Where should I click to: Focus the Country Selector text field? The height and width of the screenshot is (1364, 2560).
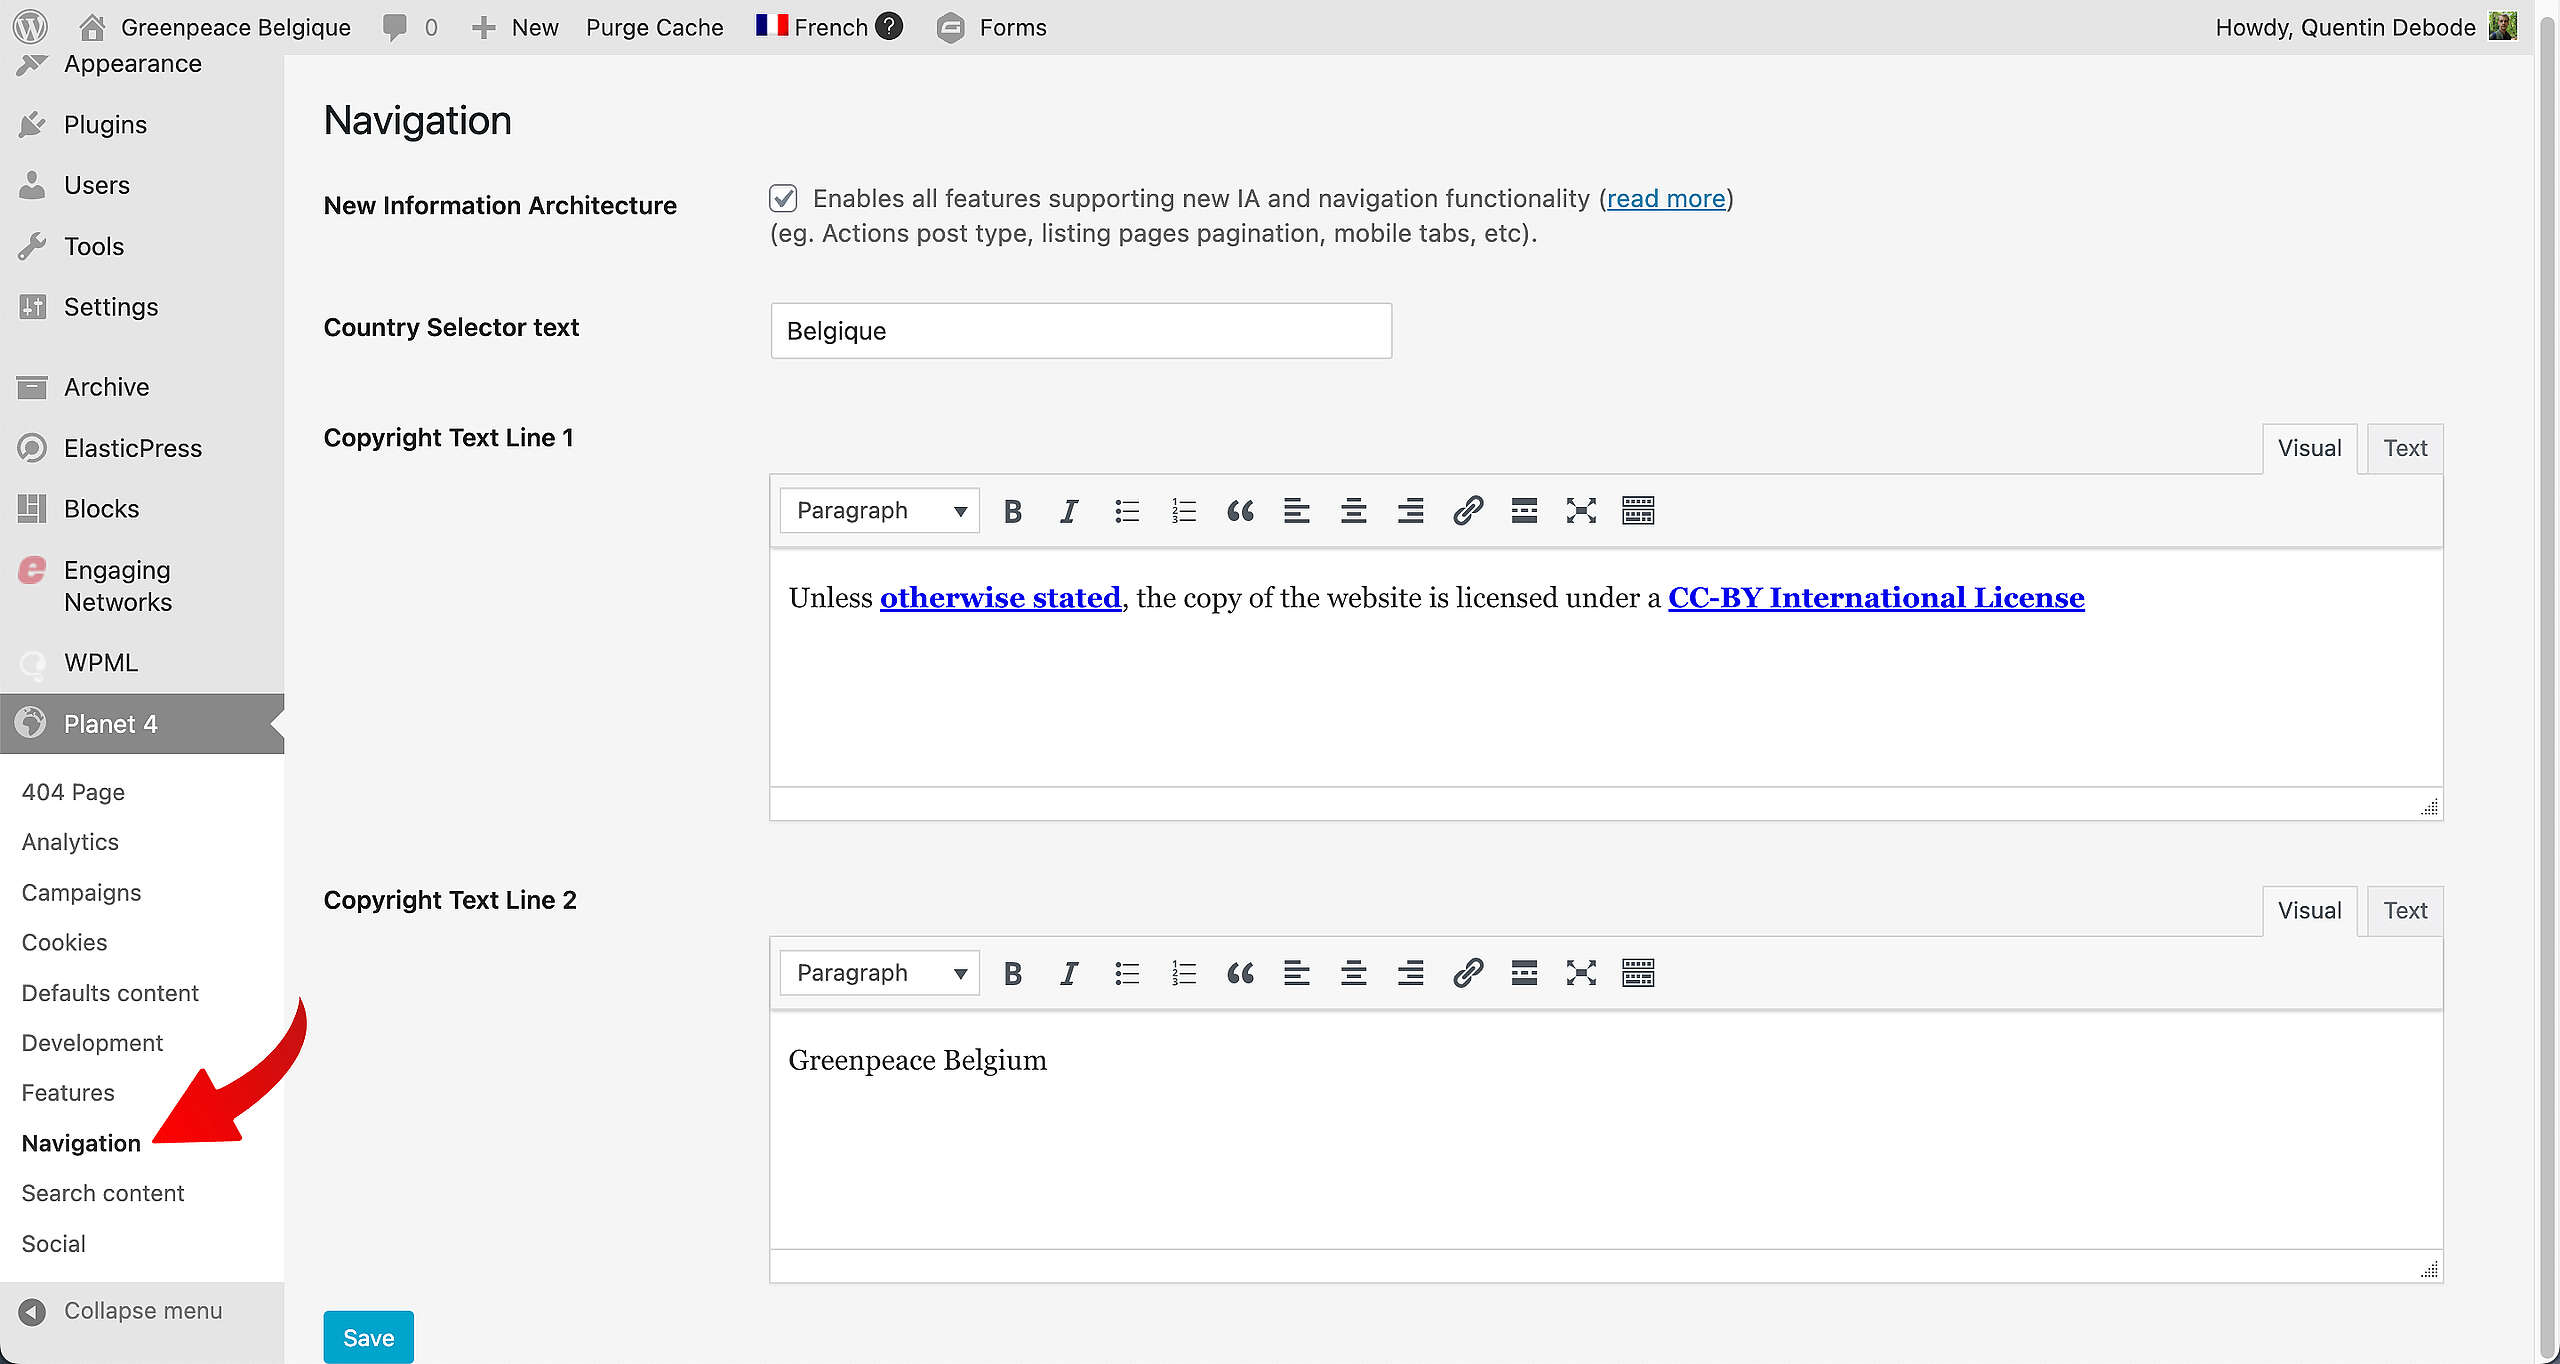coord(1081,331)
